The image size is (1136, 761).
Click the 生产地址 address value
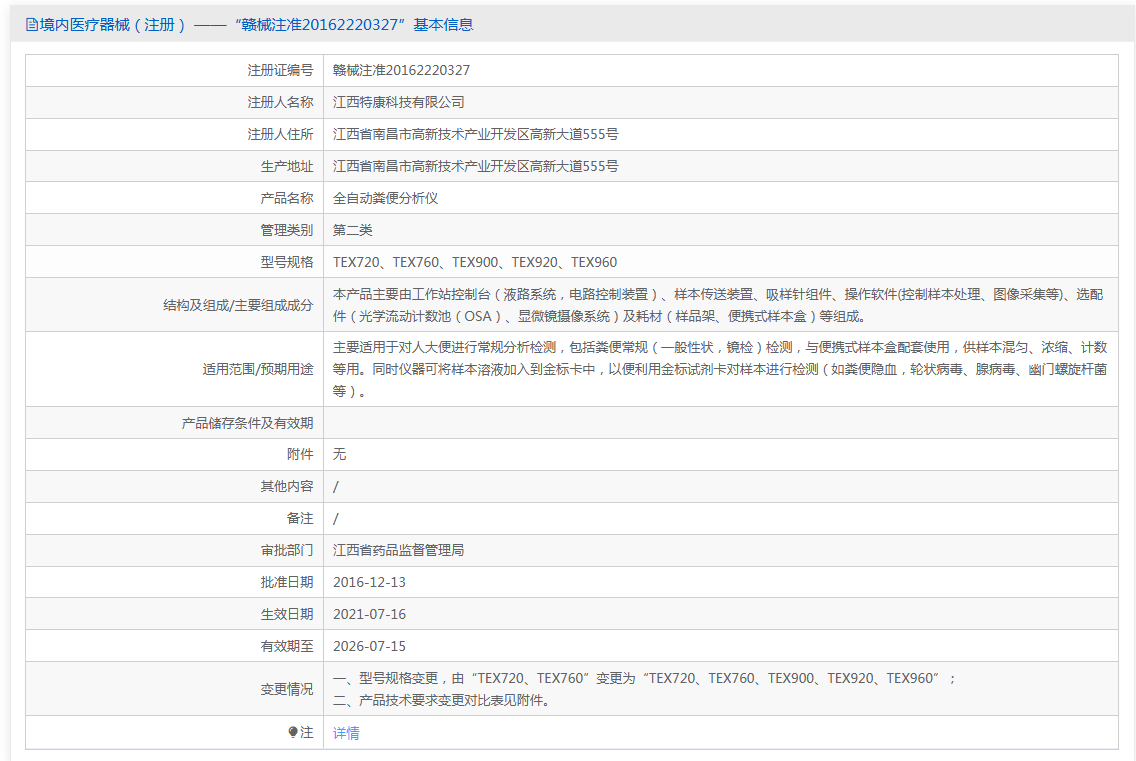[475, 166]
